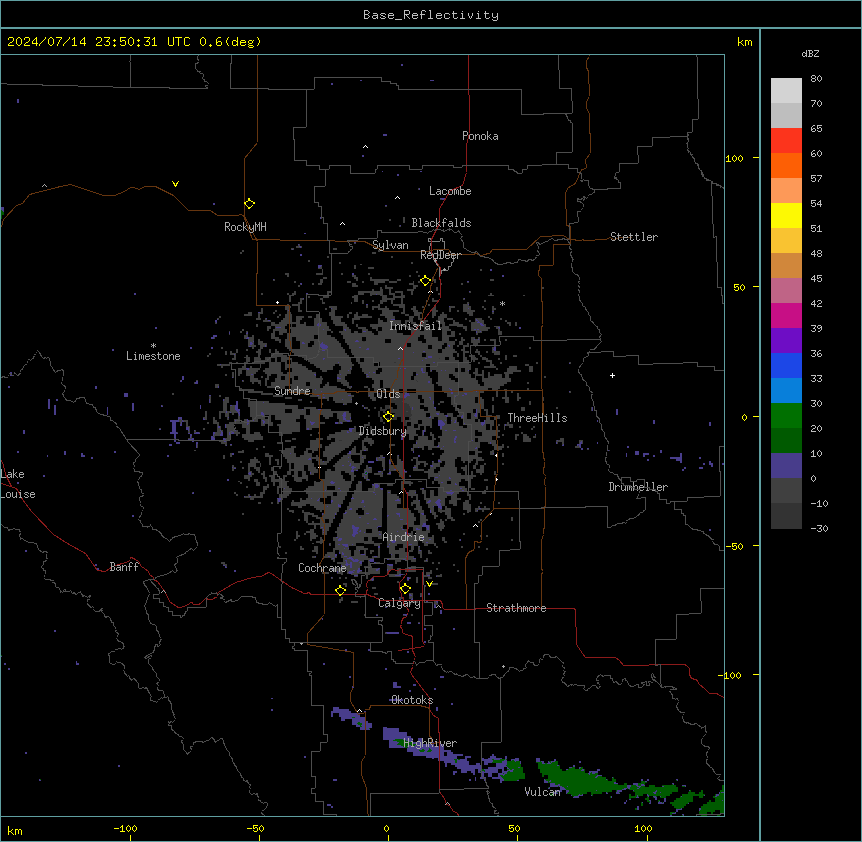Click the yellow diamond marker above Didsbury
The width and height of the screenshot is (862, 842).
[389, 417]
